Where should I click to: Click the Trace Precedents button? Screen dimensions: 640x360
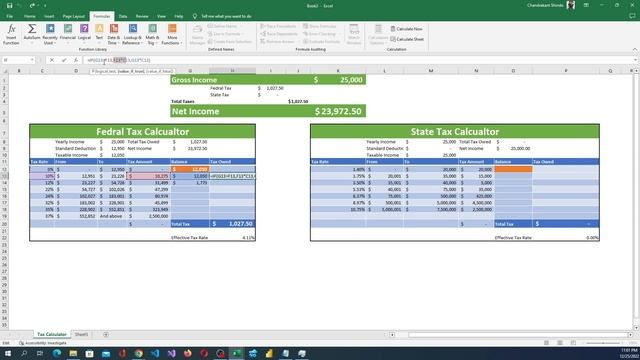pyautogui.click(x=279, y=26)
